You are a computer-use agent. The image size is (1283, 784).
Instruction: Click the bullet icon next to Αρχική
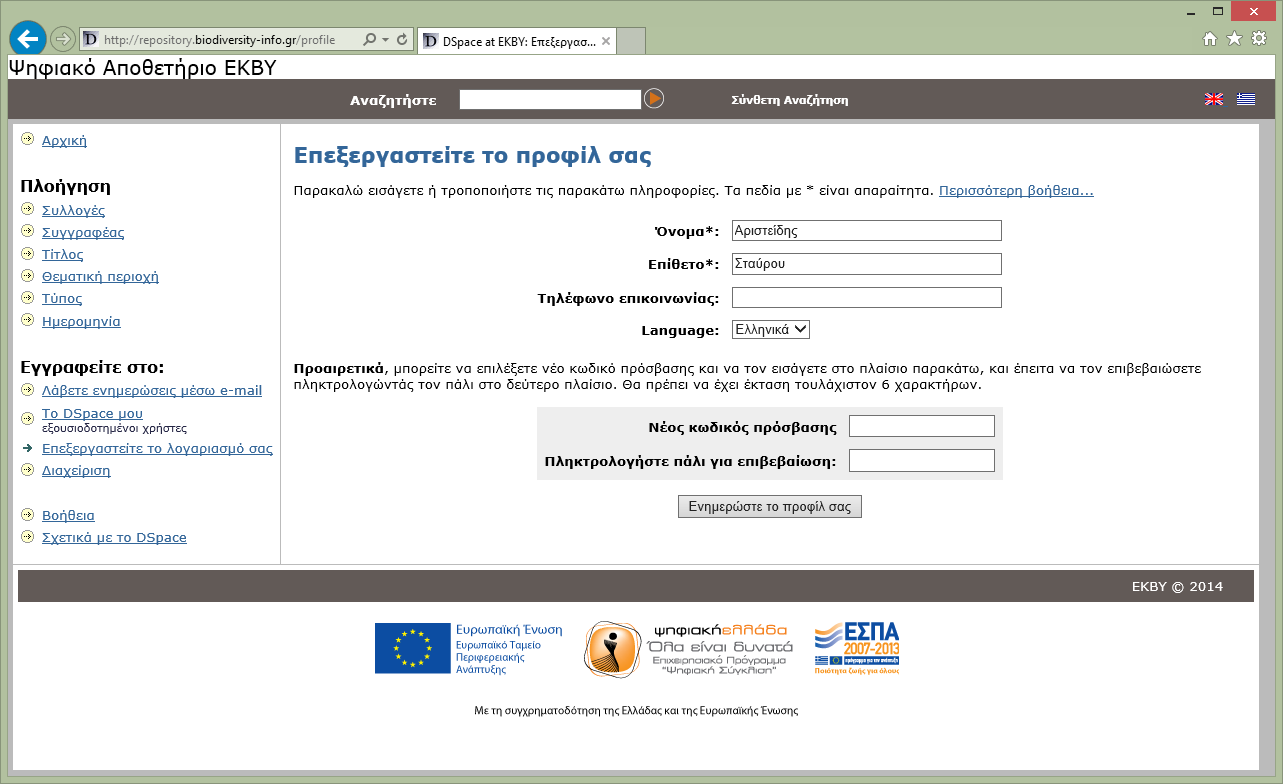27,139
